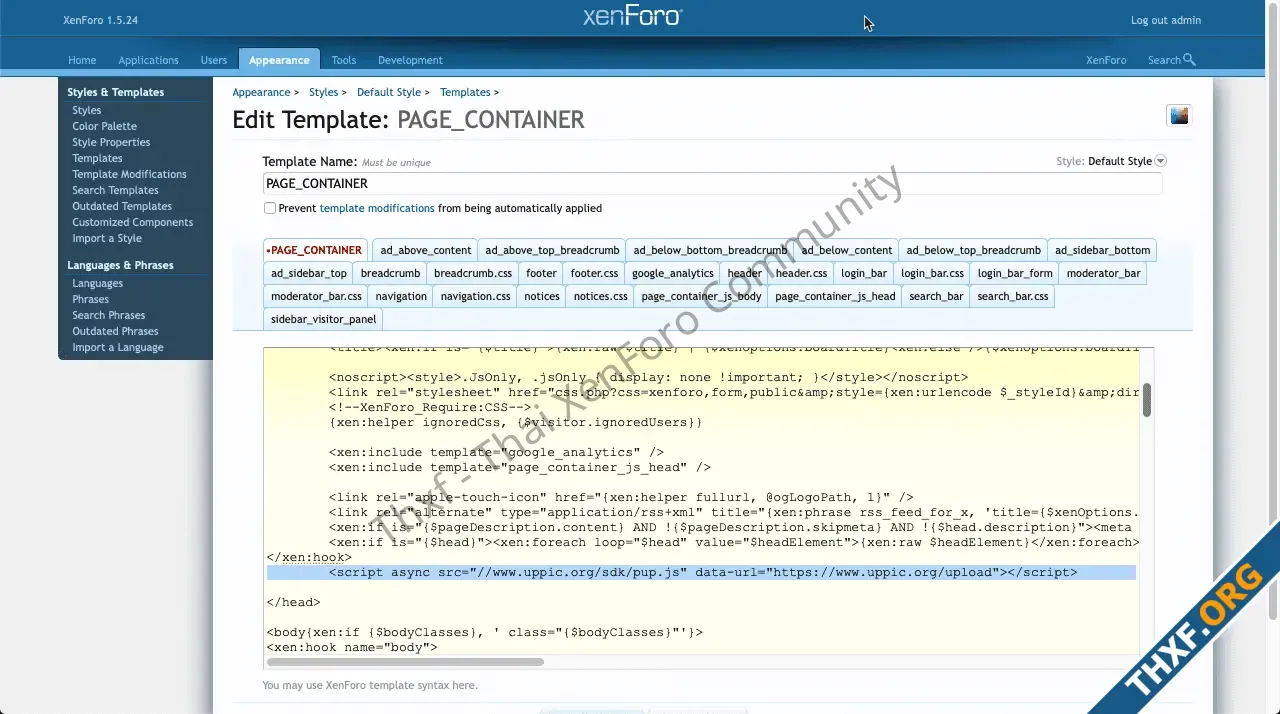This screenshot has width=1280, height=714.
Task: Go to Templates breadcrumb
Action: coord(465,92)
